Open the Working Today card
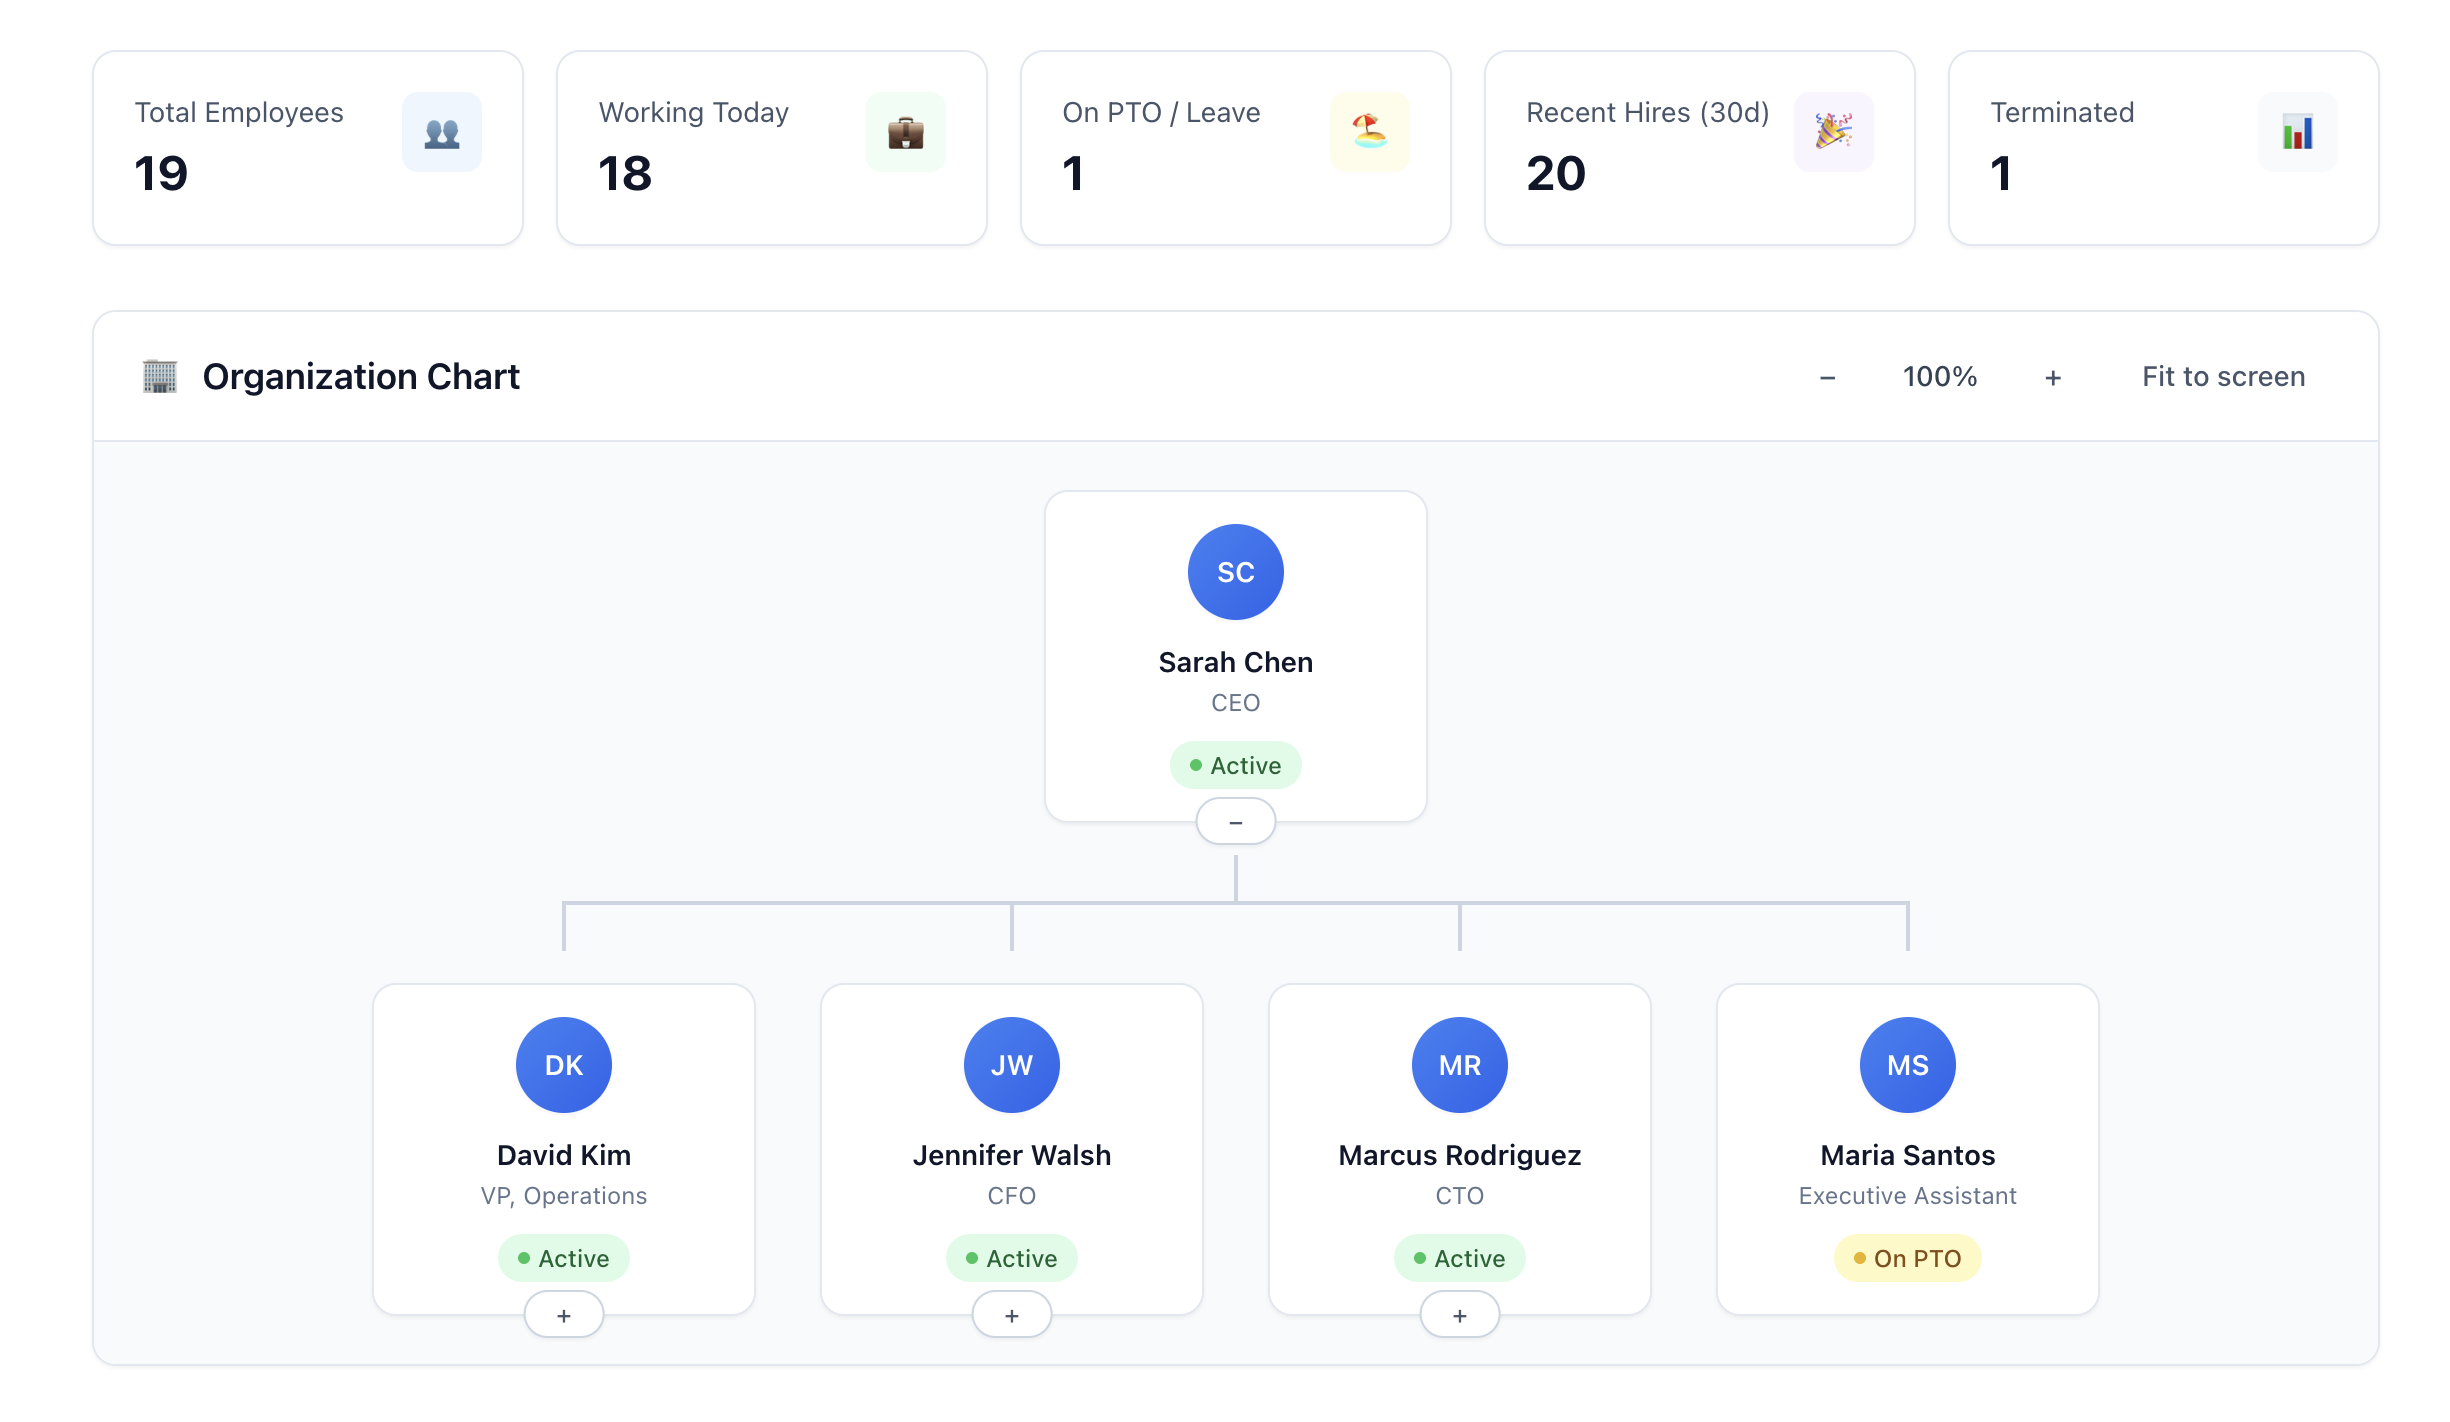The image size is (2450, 1422). click(772, 148)
